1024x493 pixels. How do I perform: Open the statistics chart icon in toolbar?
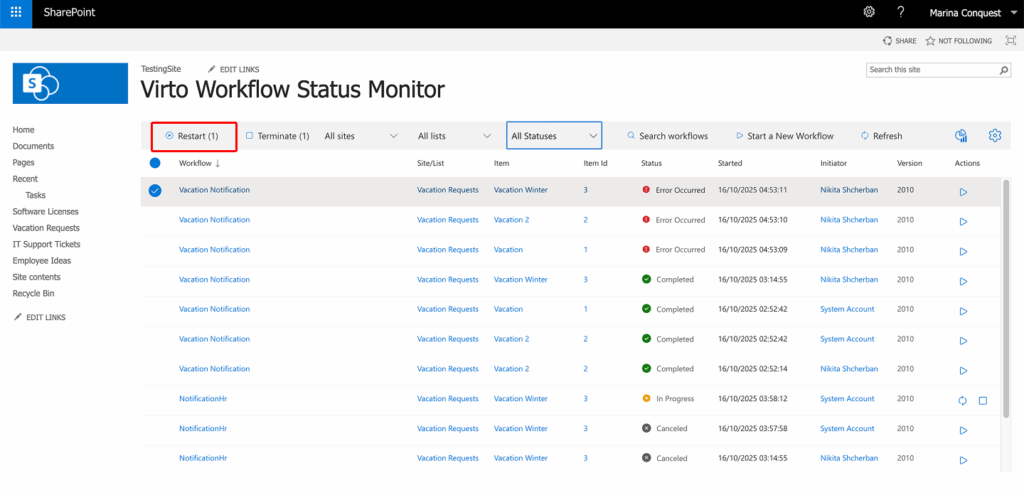pos(961,136)
